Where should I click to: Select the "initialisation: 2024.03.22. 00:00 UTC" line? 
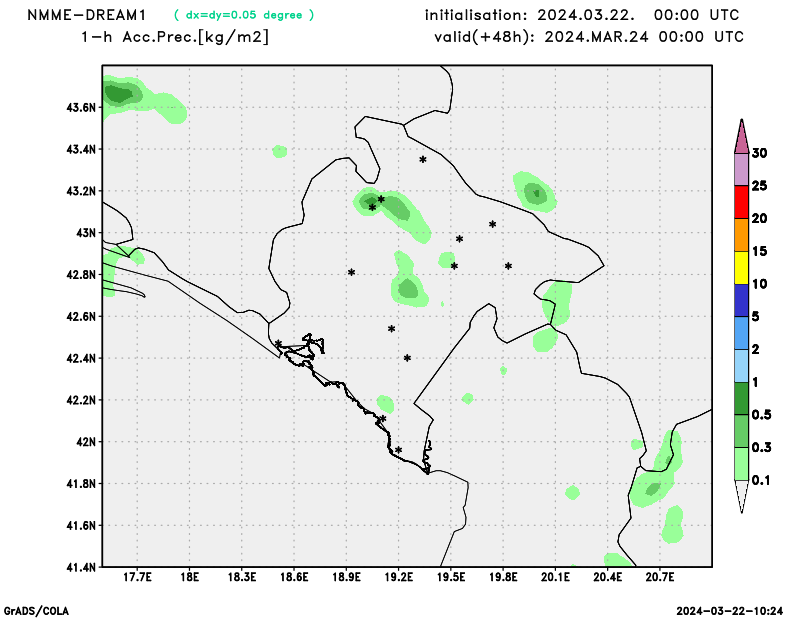pyautogui.click(x=582, y=15)
